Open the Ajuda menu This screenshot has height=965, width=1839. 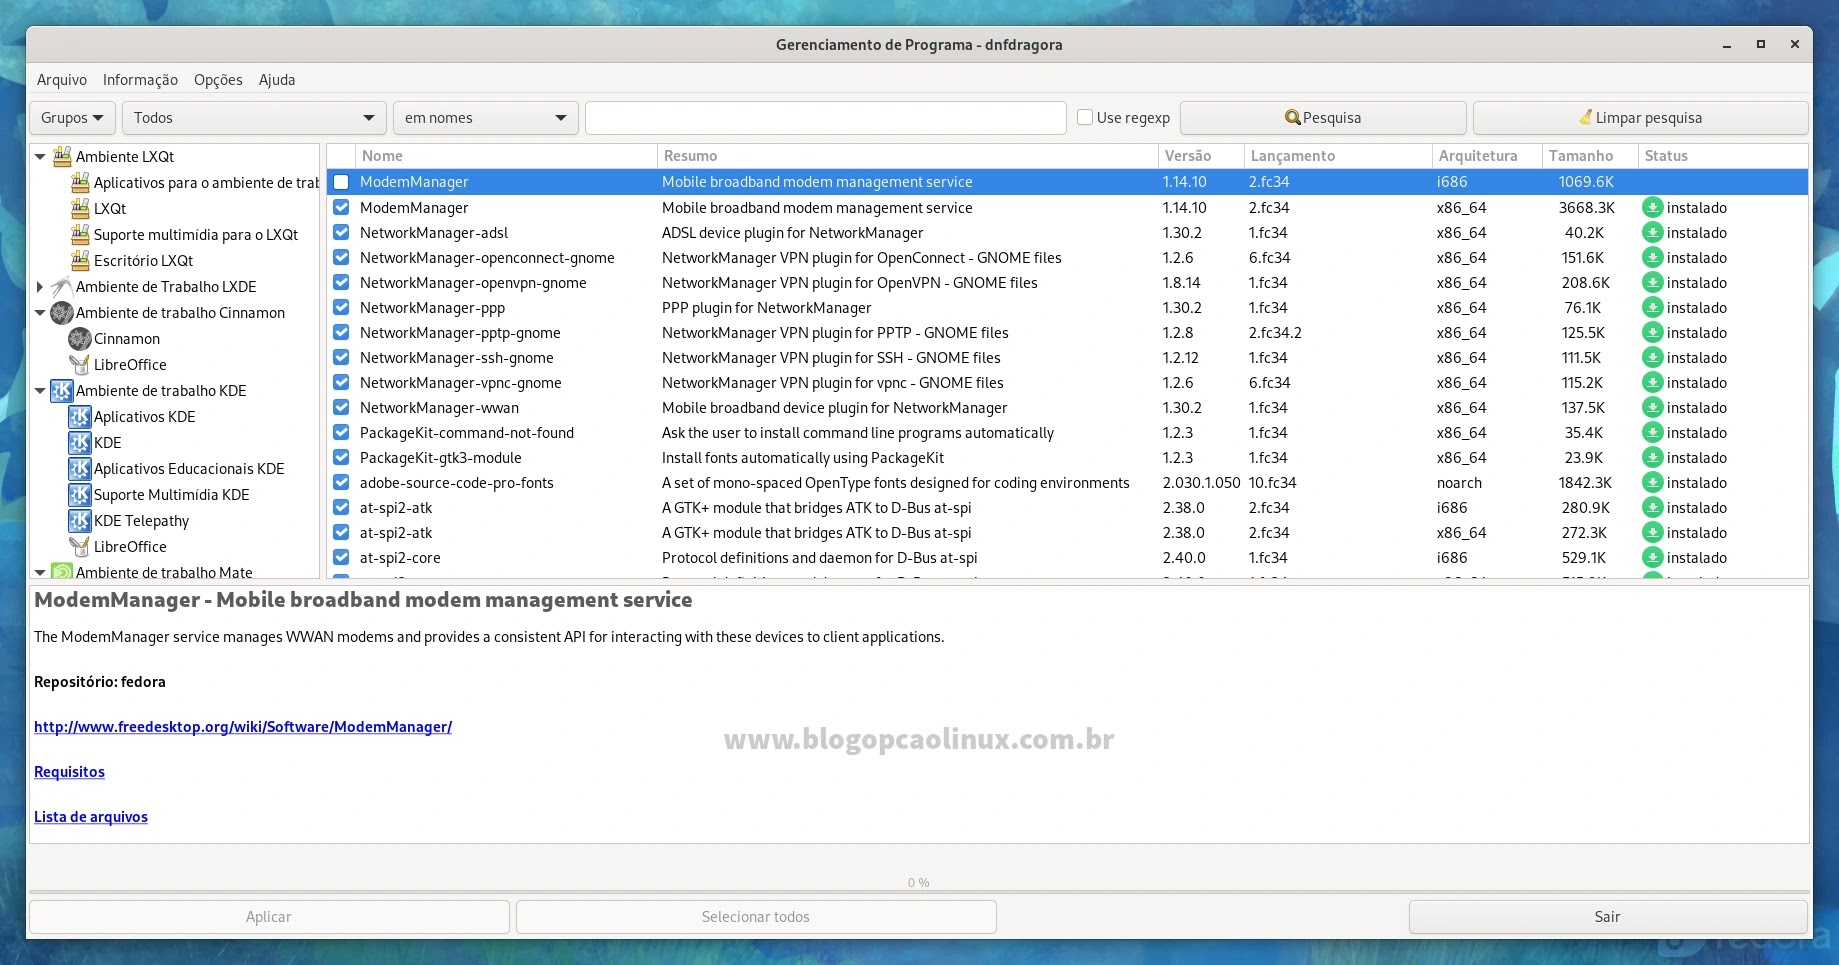277,80
